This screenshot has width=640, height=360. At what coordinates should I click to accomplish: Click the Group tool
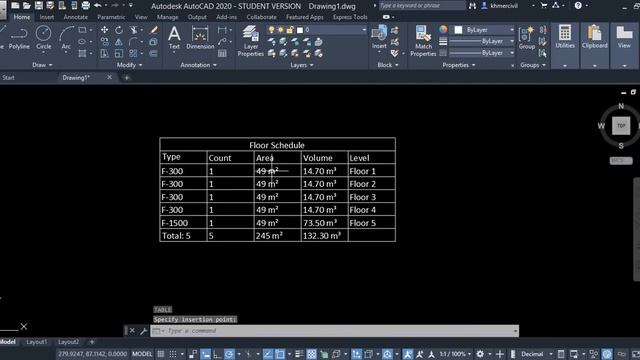click(x=527, y=38)
